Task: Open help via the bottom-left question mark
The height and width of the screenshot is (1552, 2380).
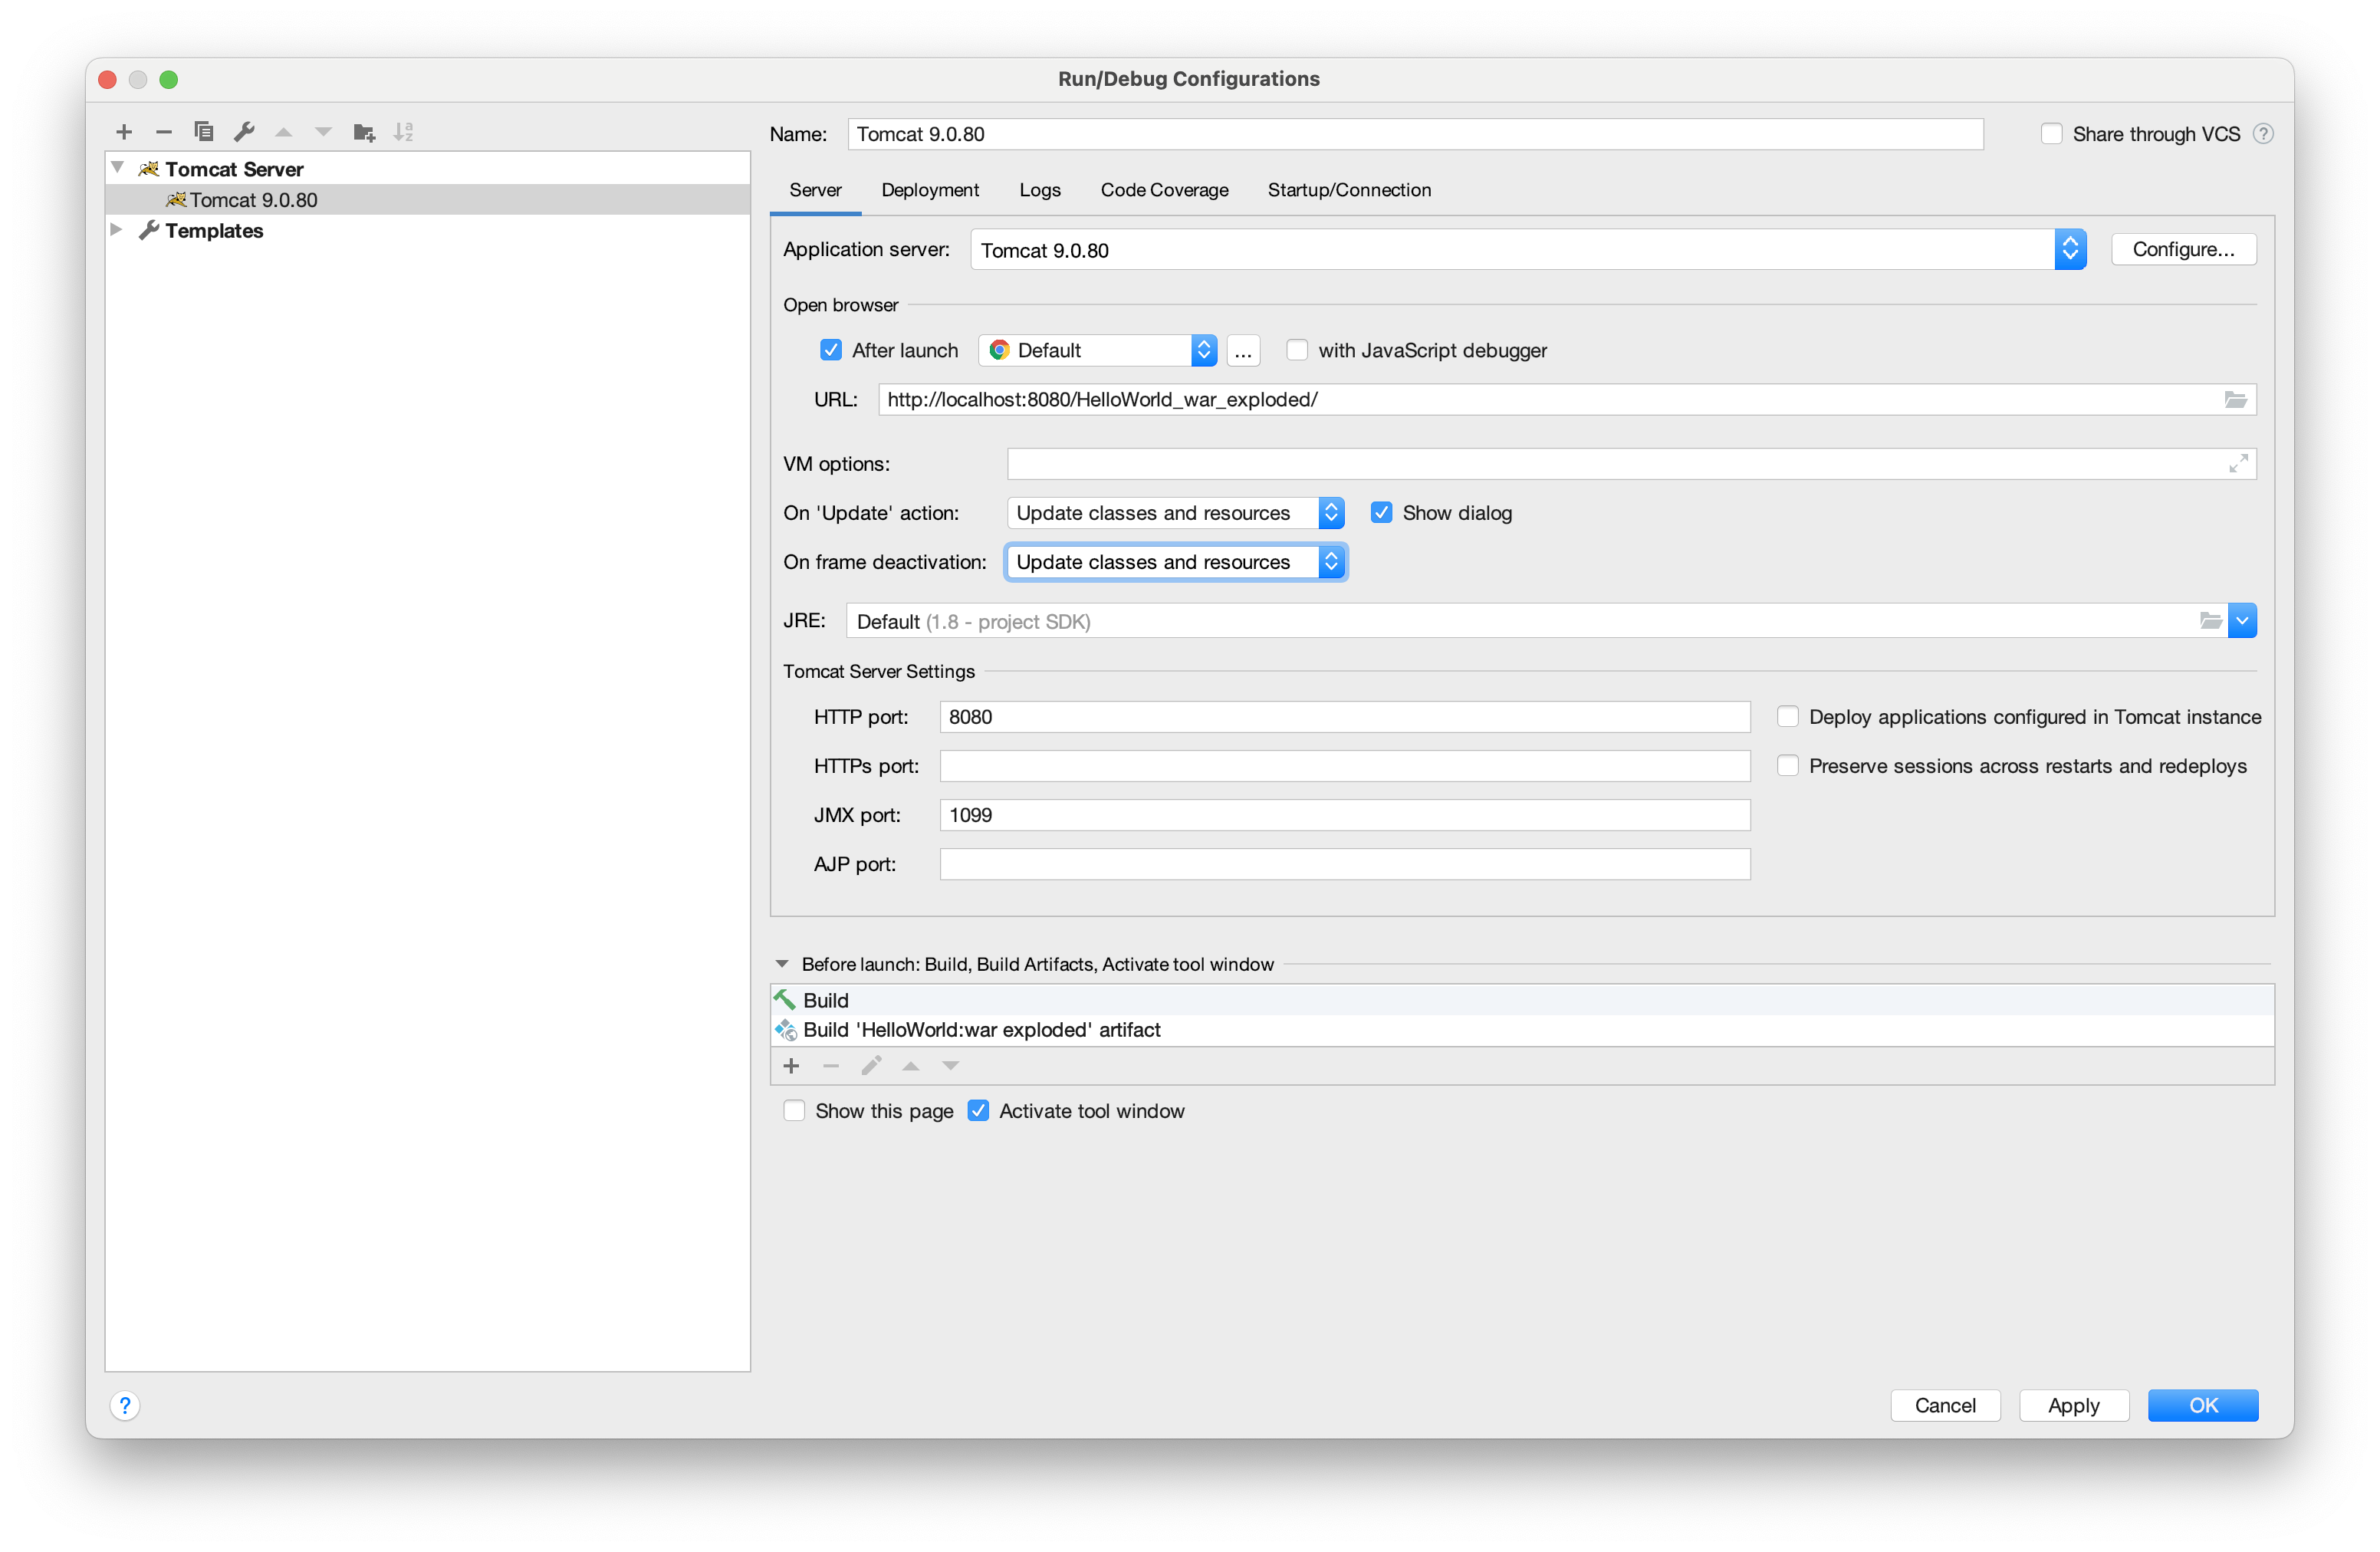Action: point(125,1406)
